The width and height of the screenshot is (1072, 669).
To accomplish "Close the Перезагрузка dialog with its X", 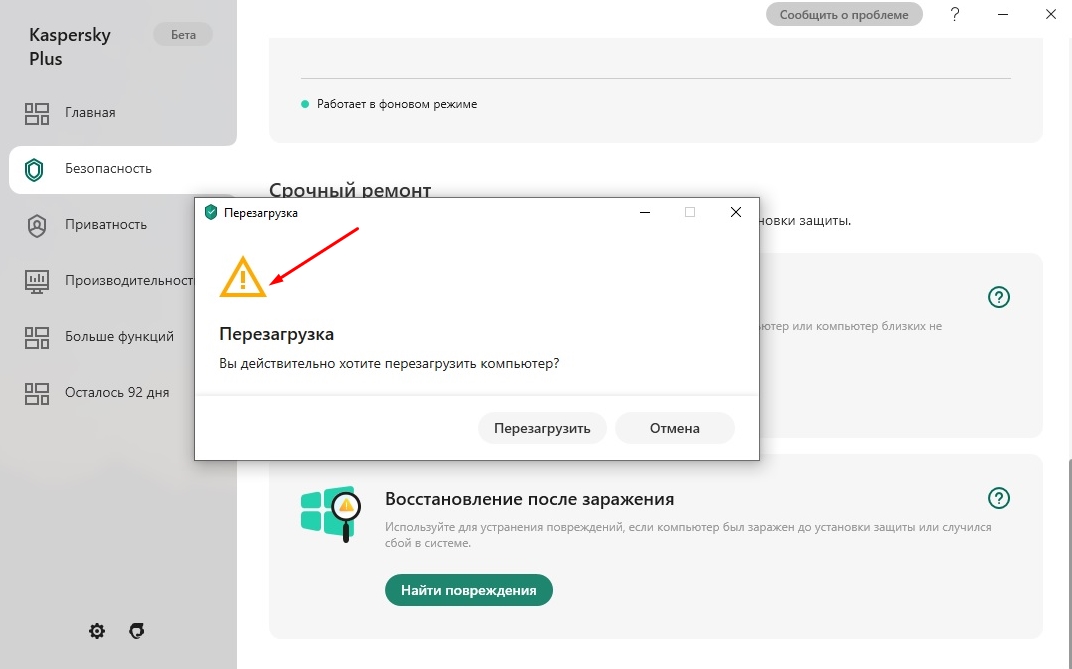I will (x=736, y=213).
